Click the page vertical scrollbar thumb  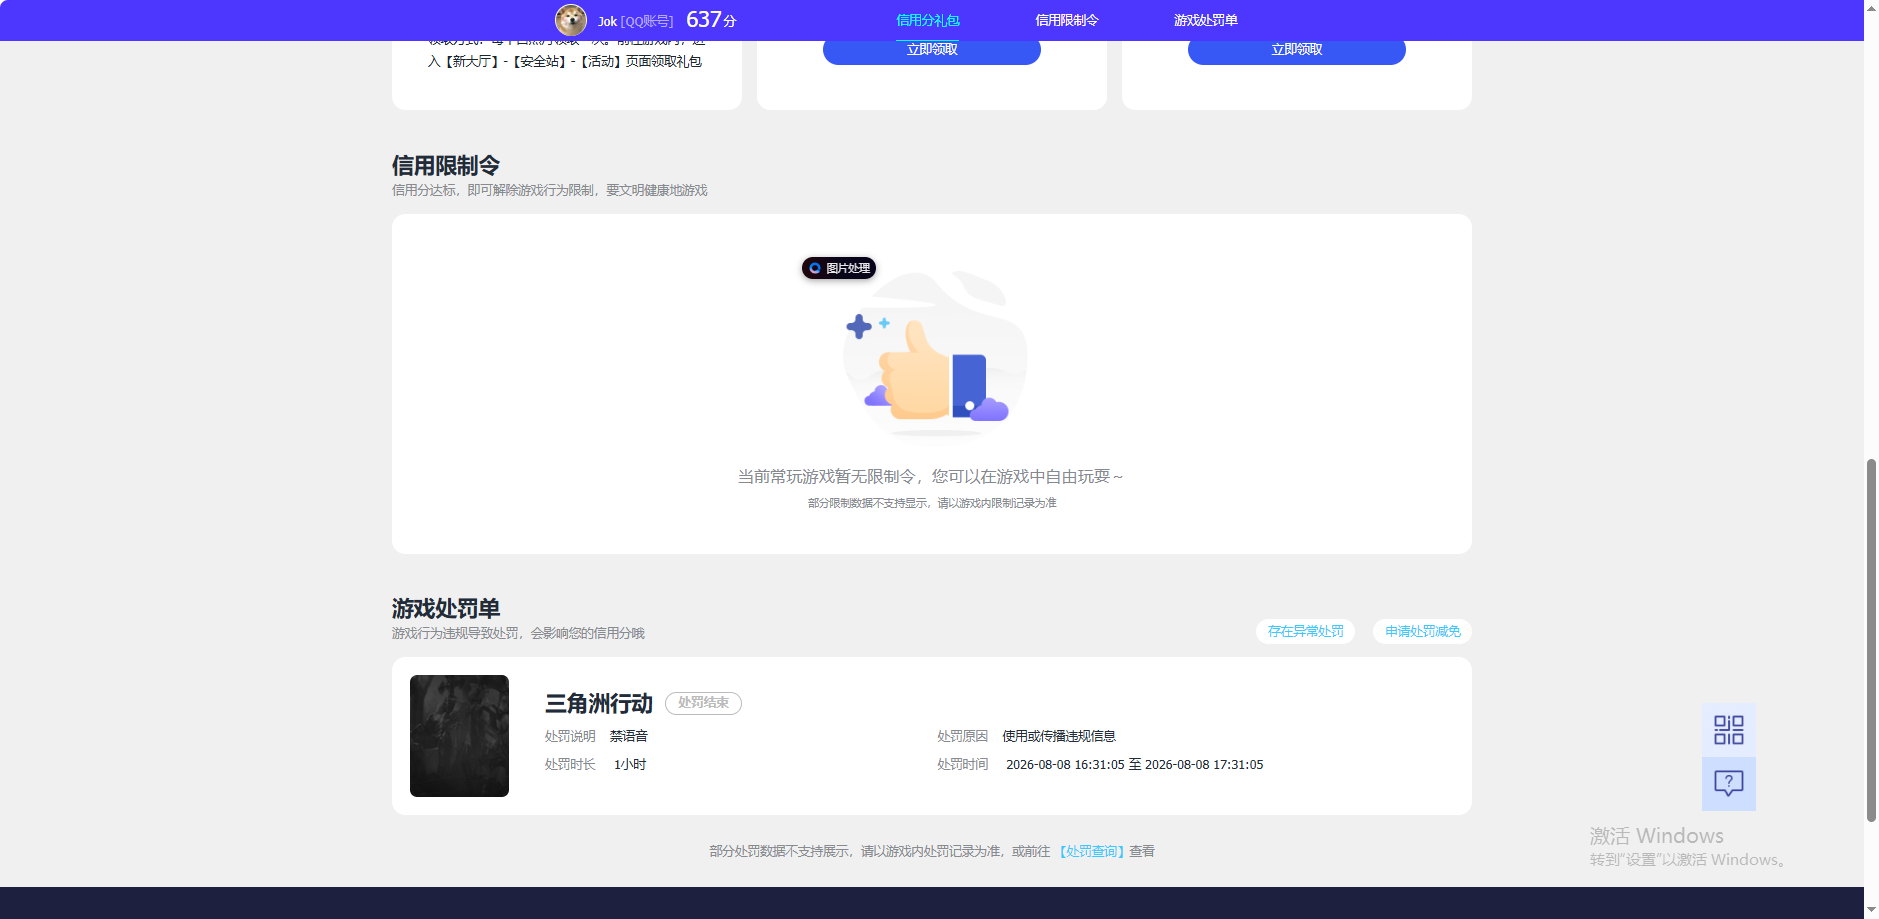tap(1871, 640)
